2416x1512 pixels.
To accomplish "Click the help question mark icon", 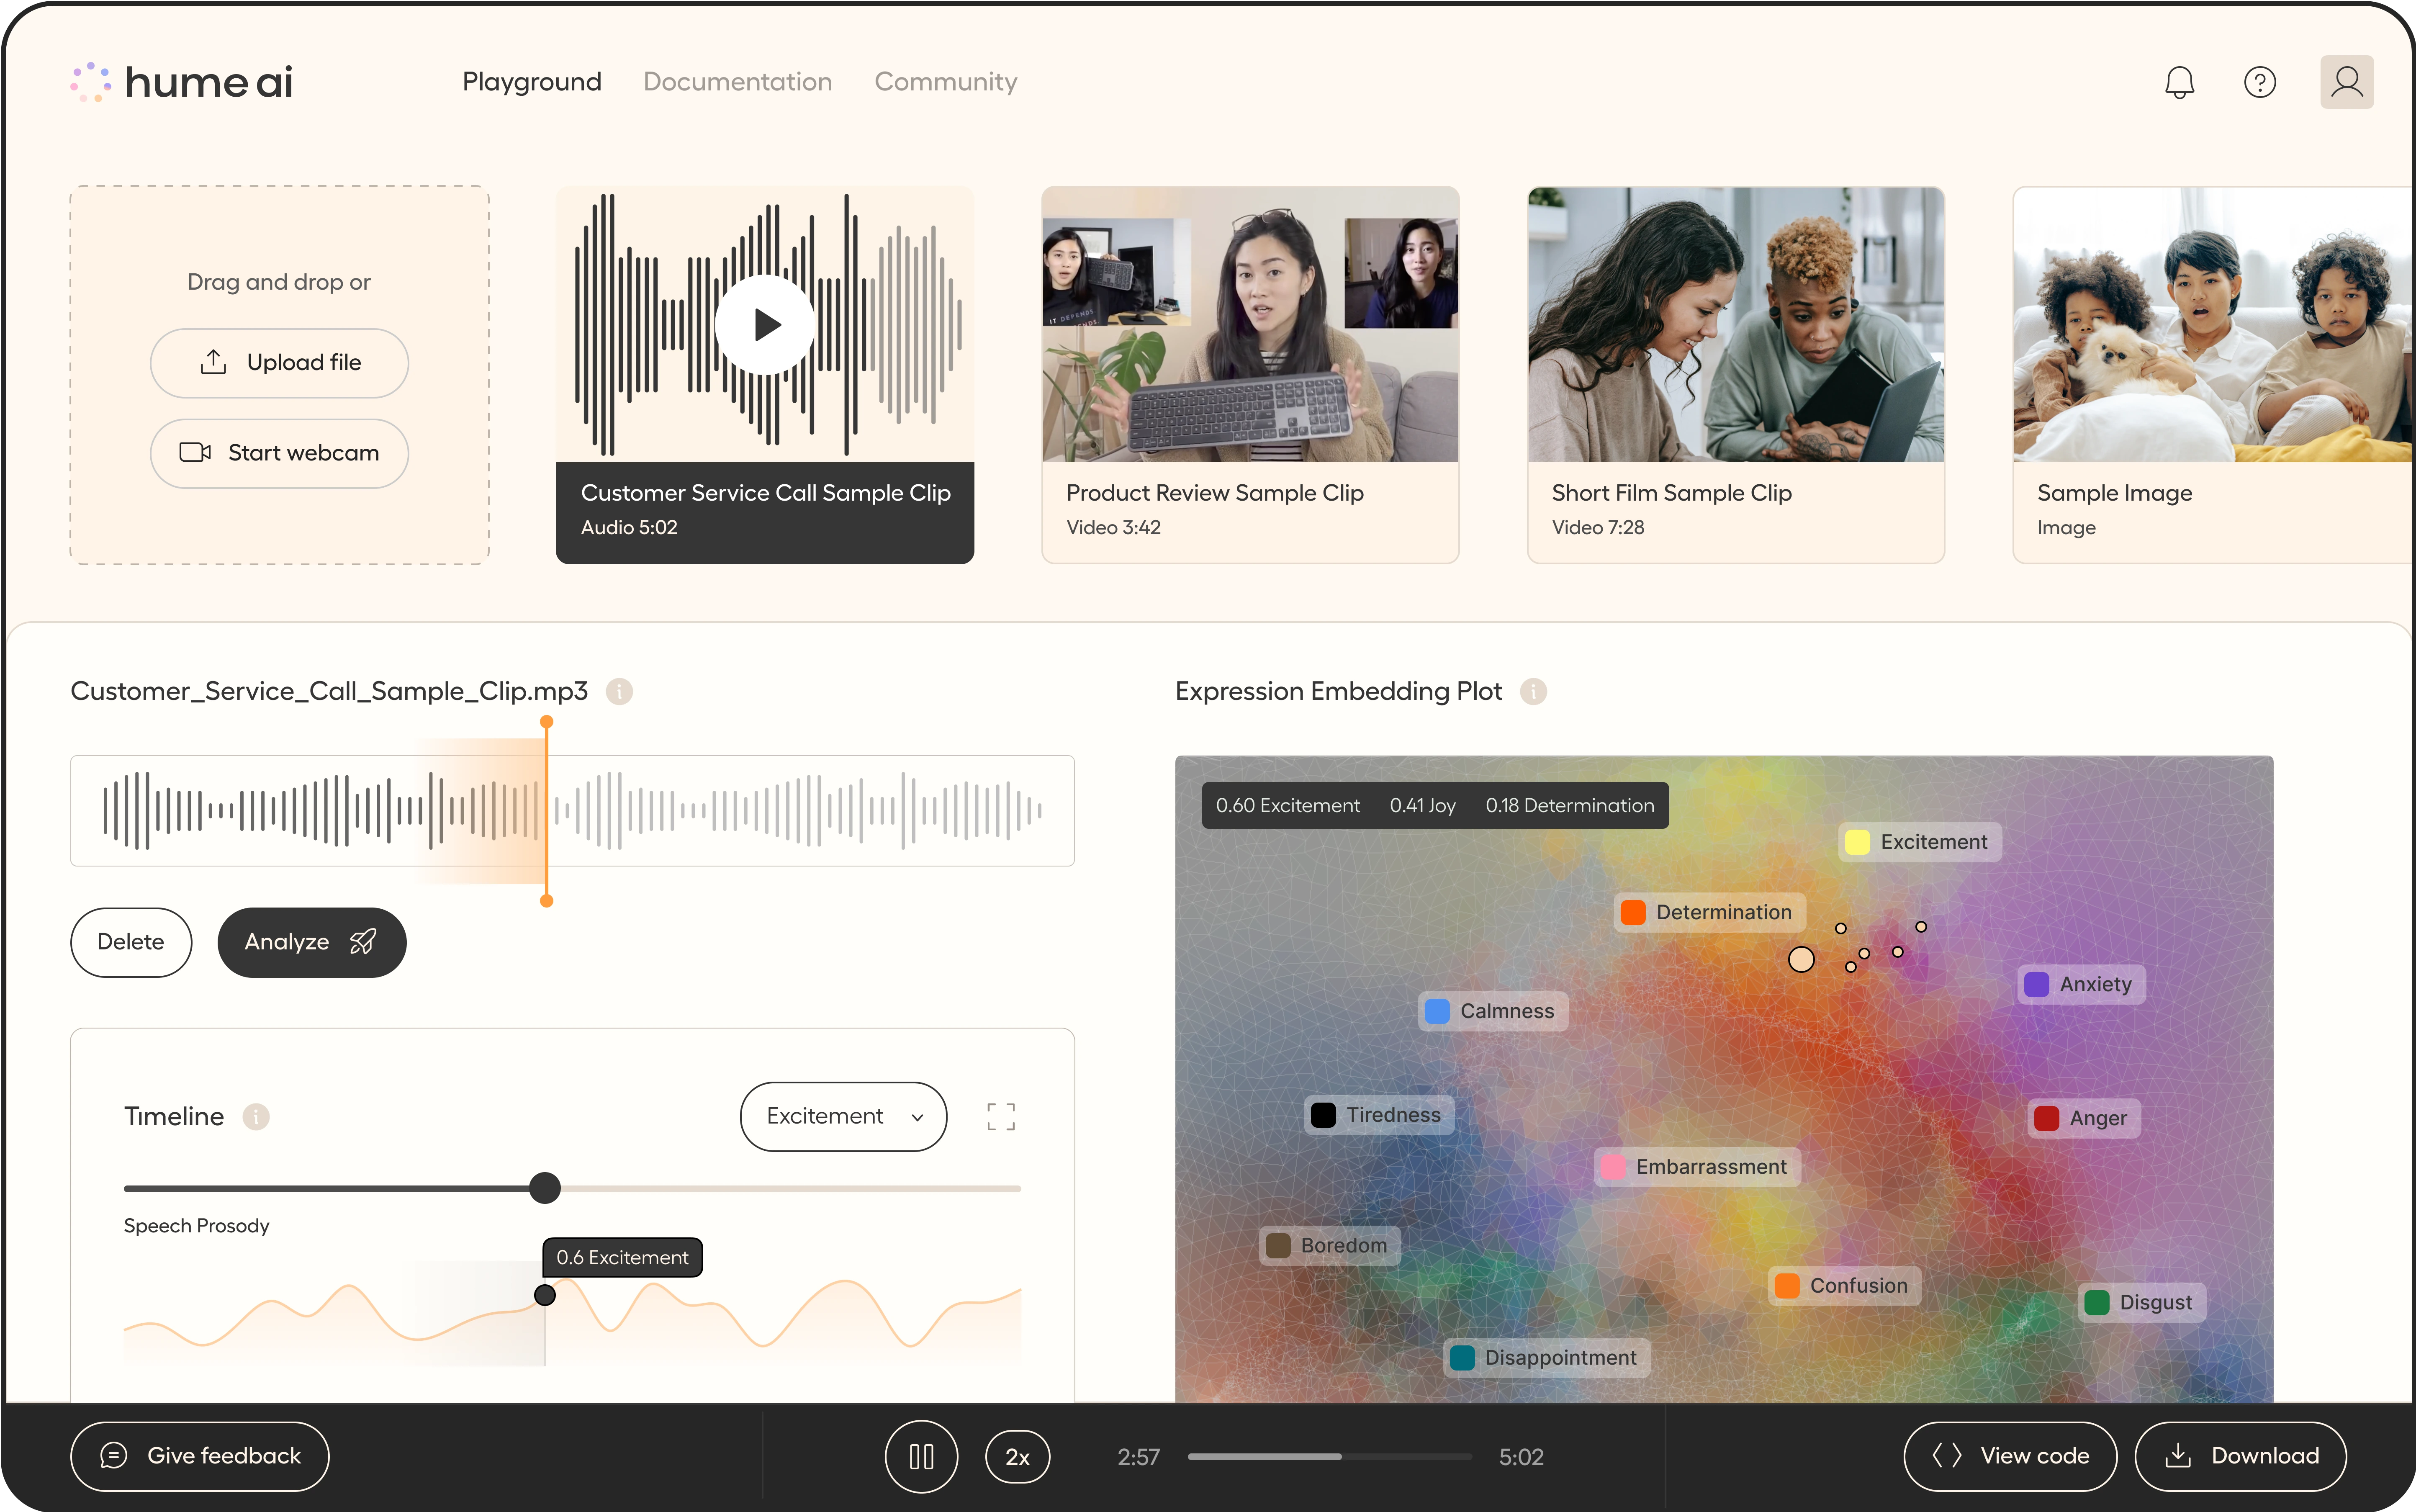I will pos(2259,82).
